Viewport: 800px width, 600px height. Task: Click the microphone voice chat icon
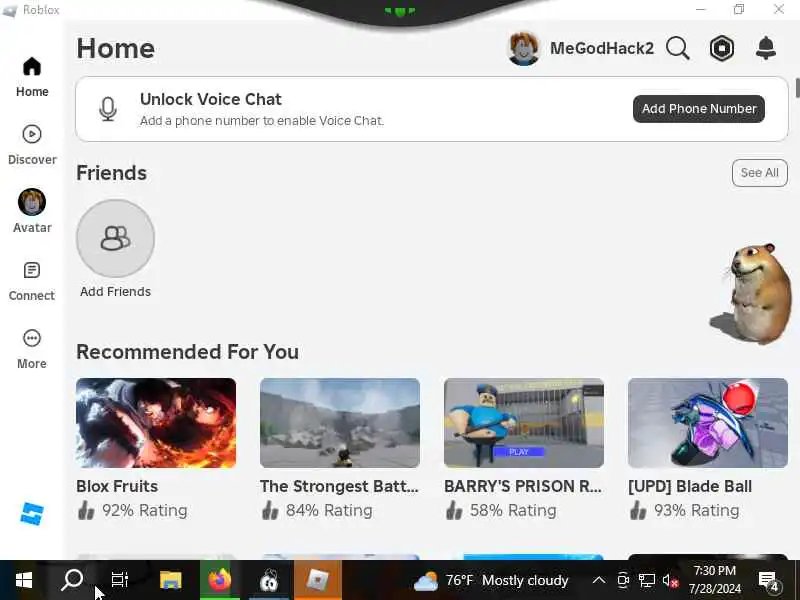tap(108, 109)
